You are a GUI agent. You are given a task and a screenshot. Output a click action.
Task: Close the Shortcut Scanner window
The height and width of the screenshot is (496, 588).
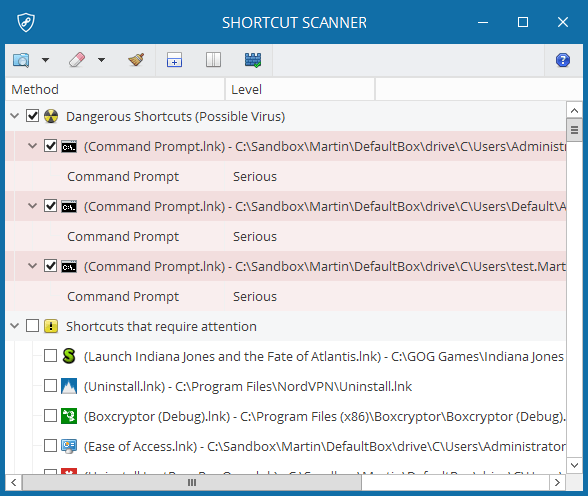pyautogui.click(x=563, y=22)
